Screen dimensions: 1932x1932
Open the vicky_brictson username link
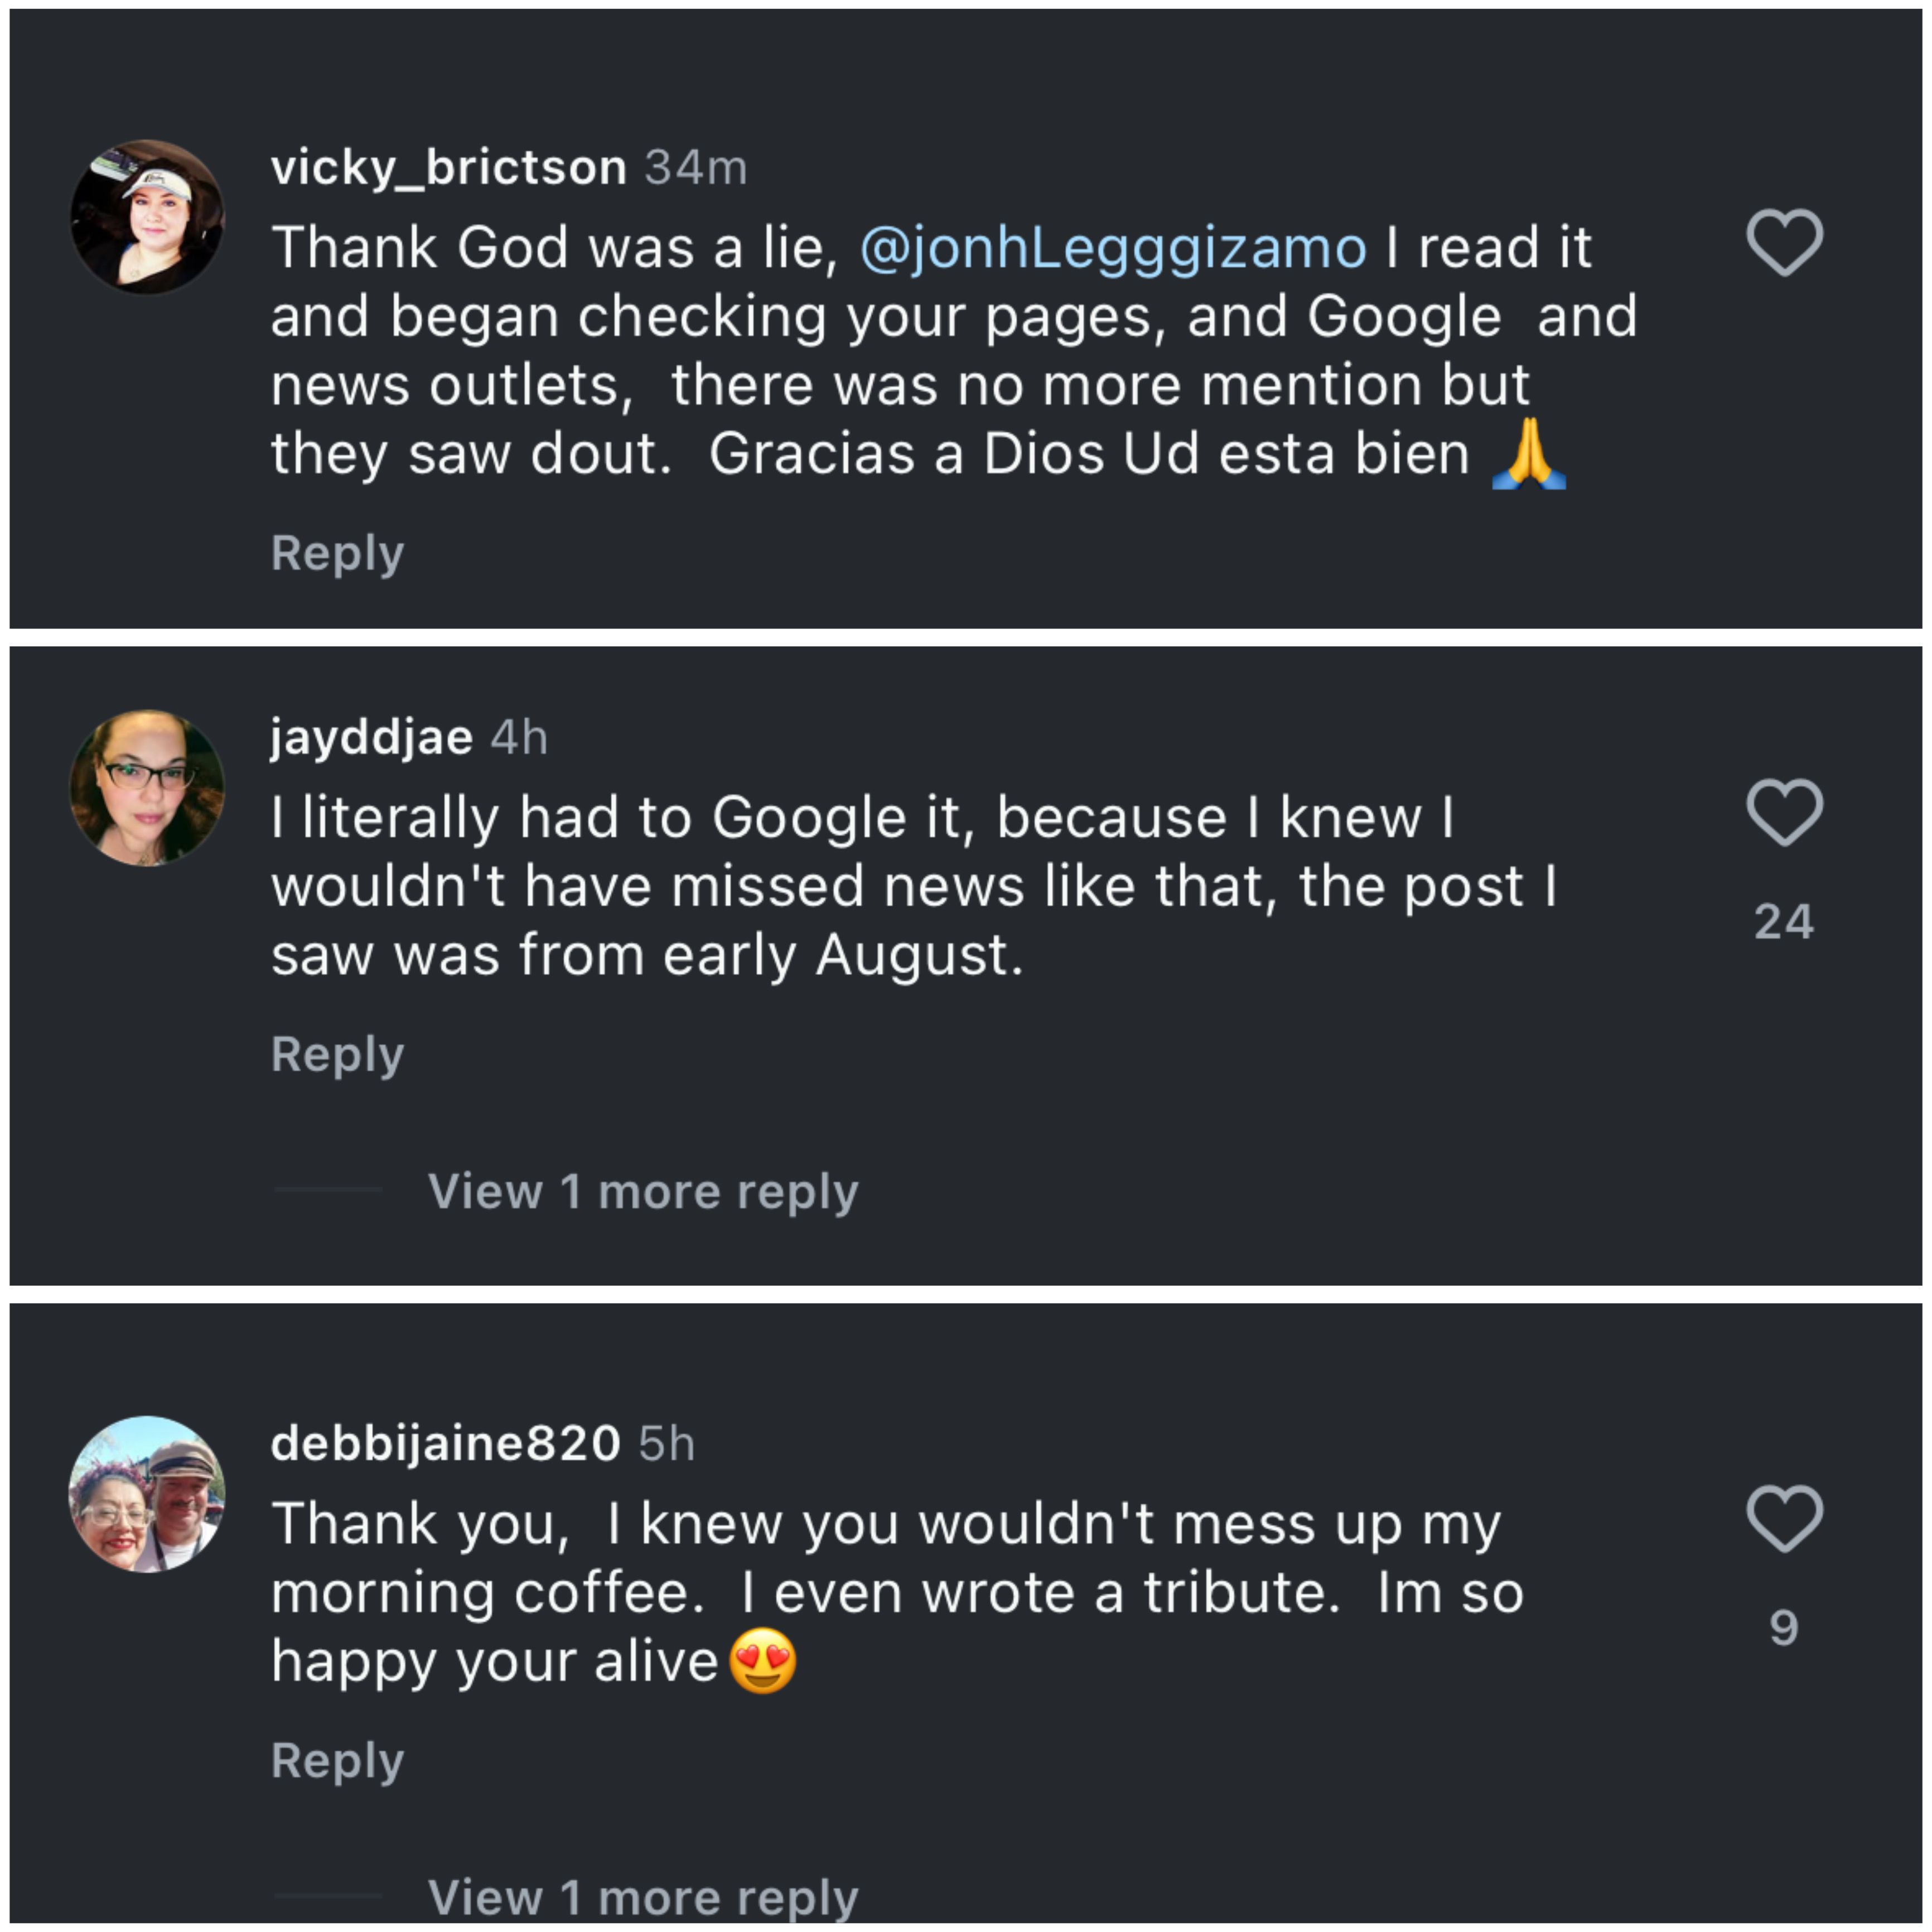(448, 167)
